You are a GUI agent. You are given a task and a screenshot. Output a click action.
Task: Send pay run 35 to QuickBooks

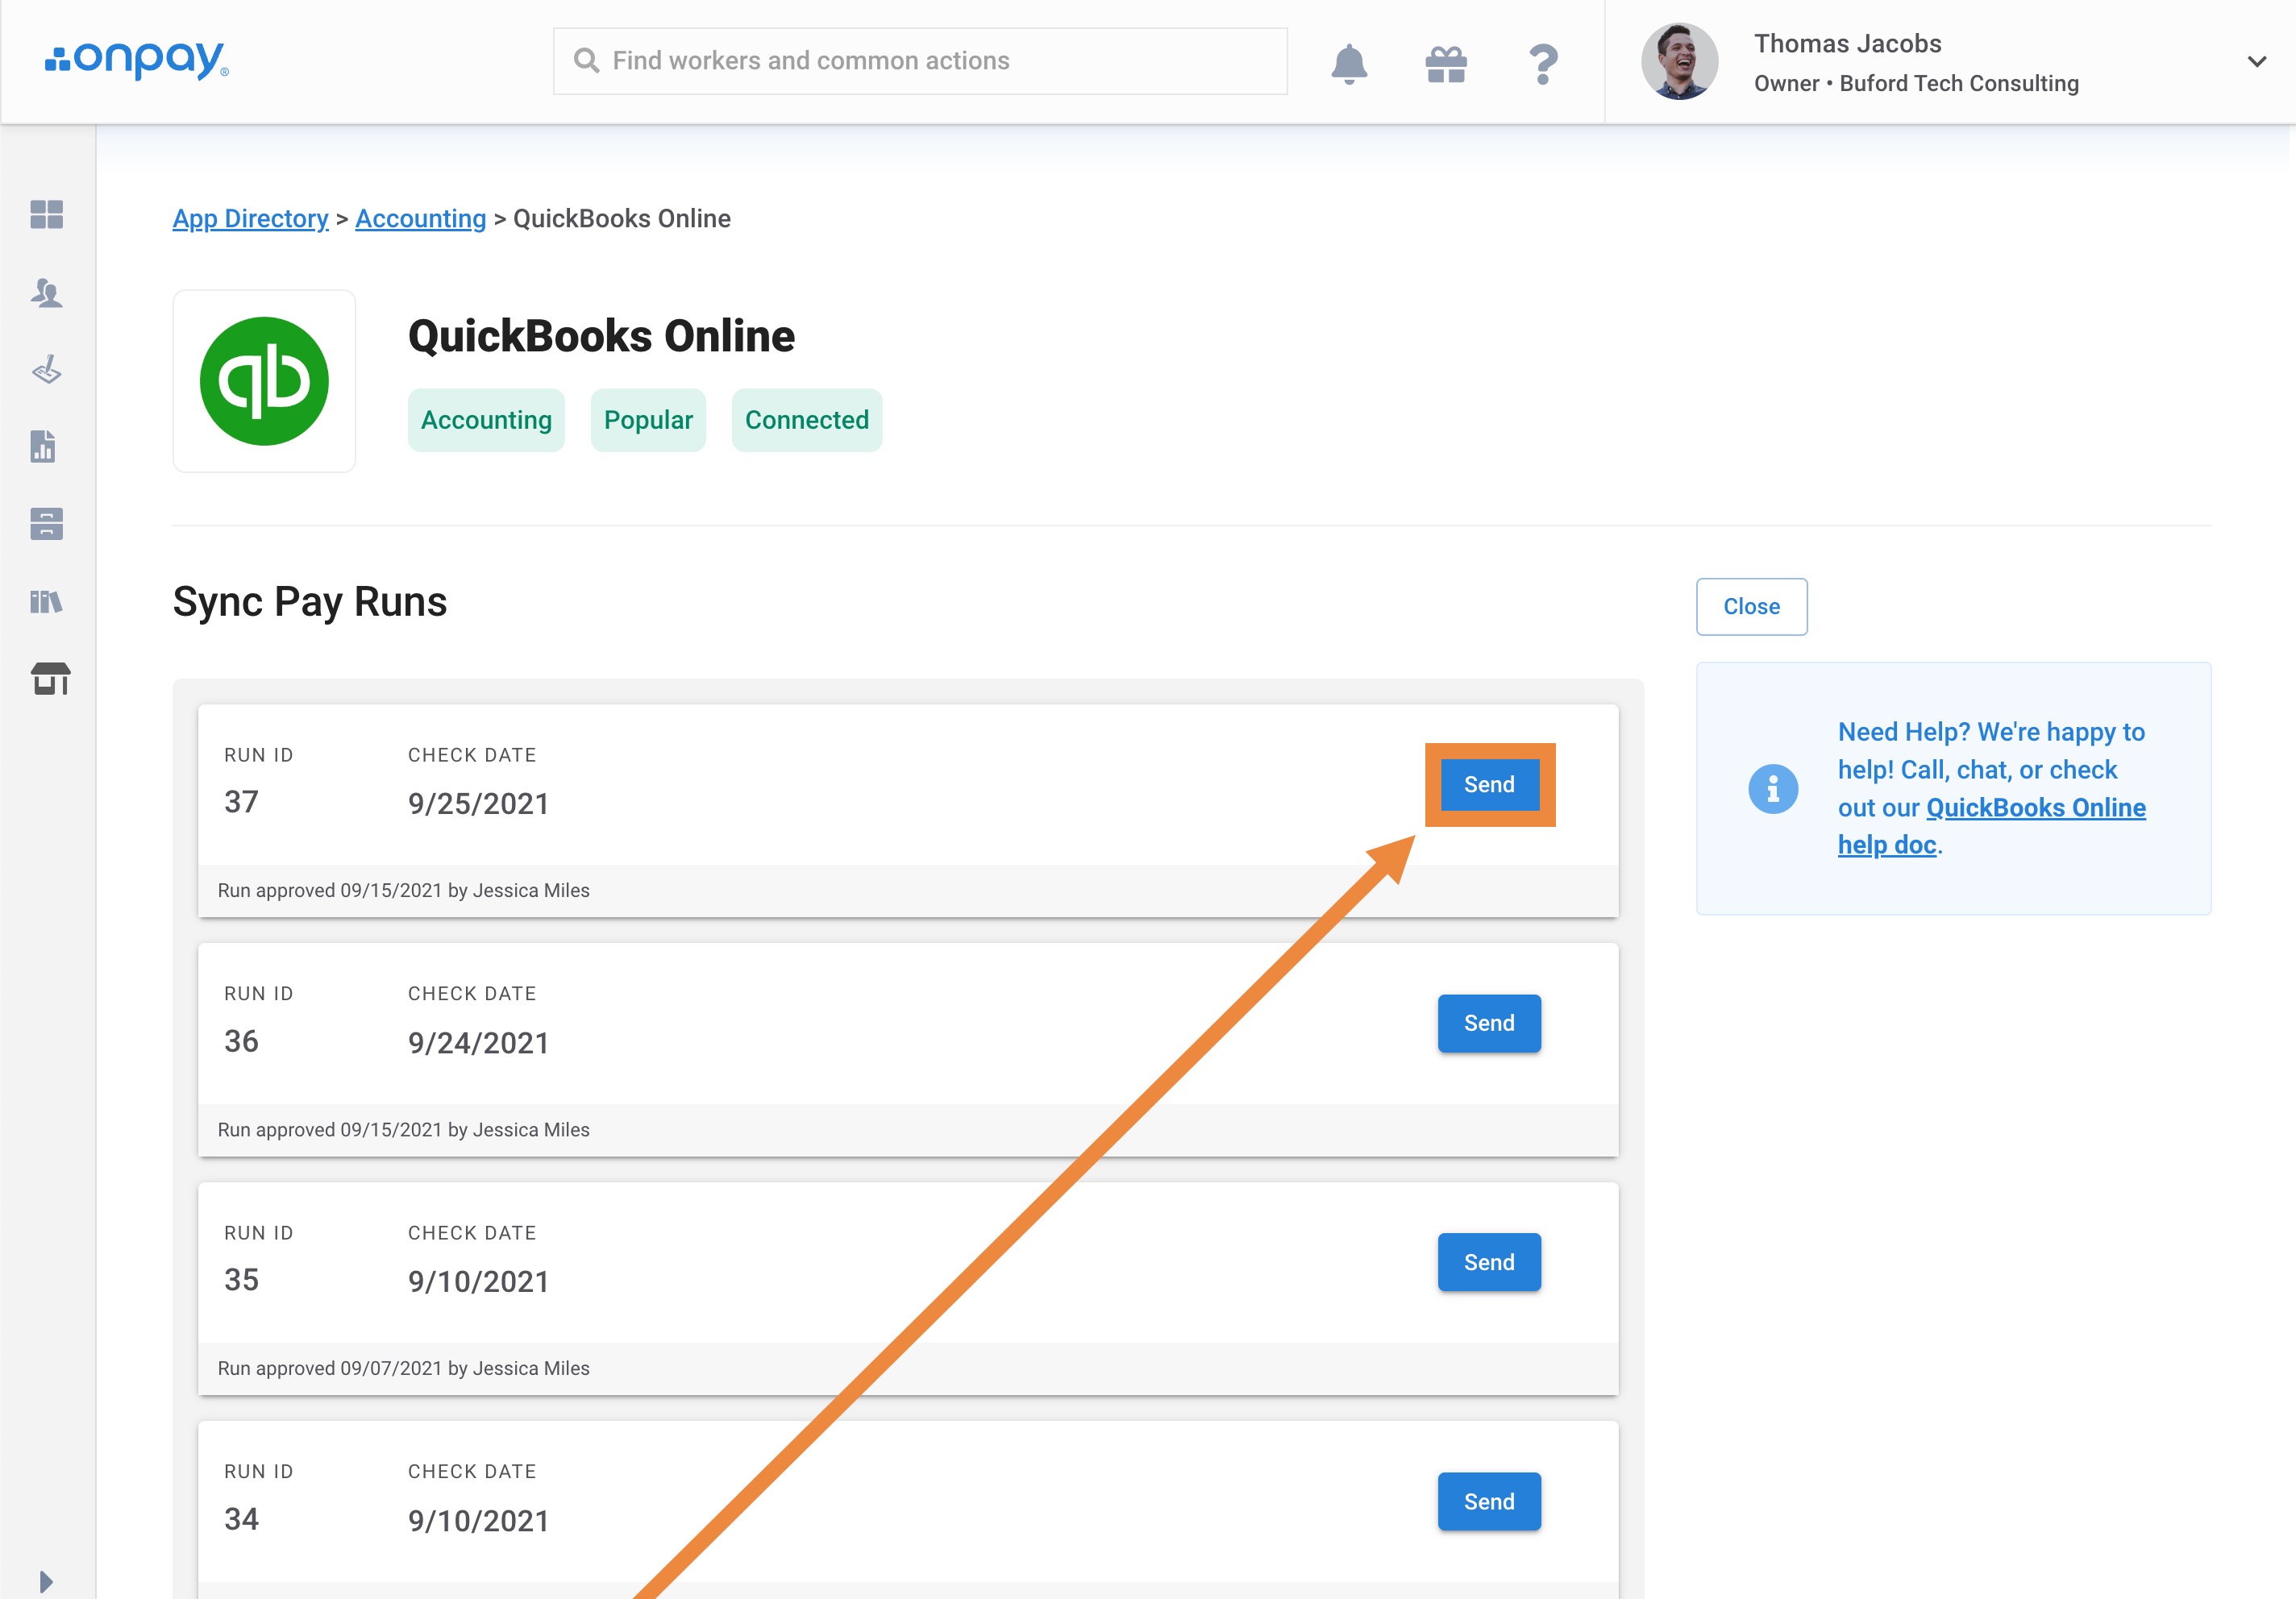pyautogui.click(x=1489, y=1262)
